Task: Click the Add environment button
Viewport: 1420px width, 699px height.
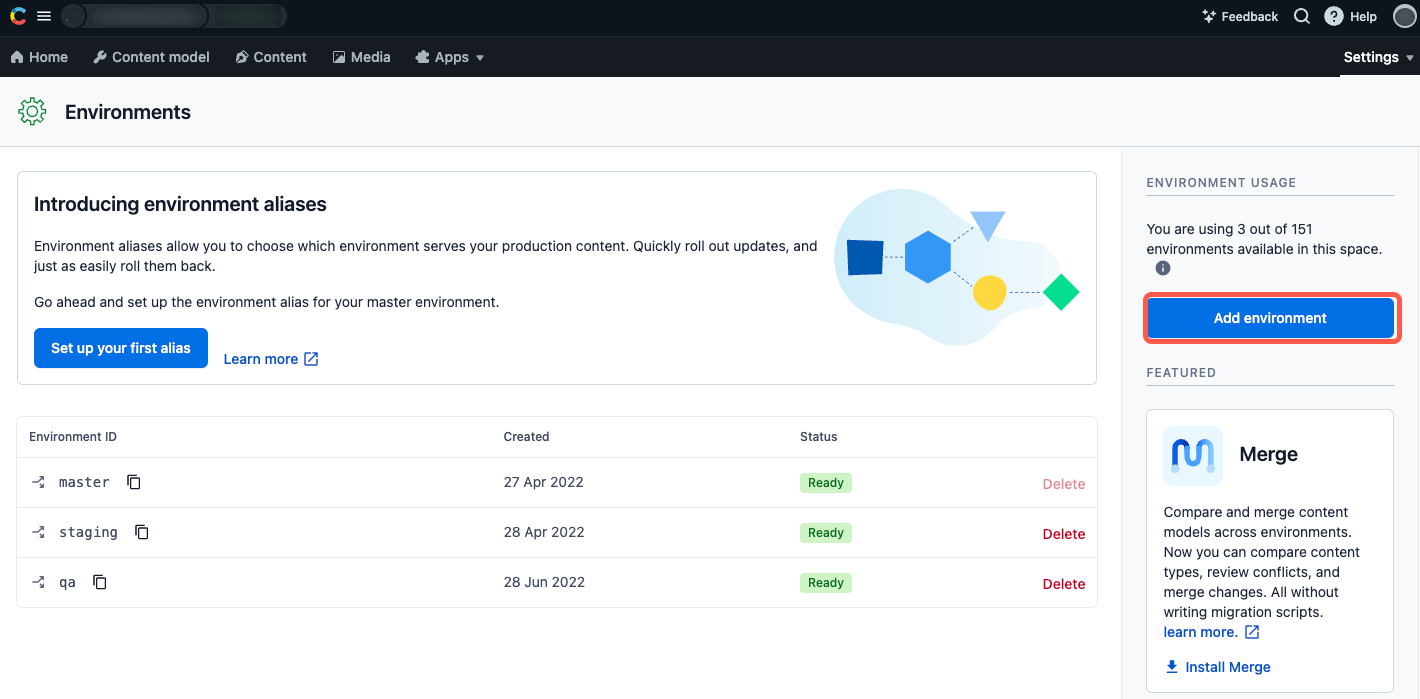Action: (1269, 317)
